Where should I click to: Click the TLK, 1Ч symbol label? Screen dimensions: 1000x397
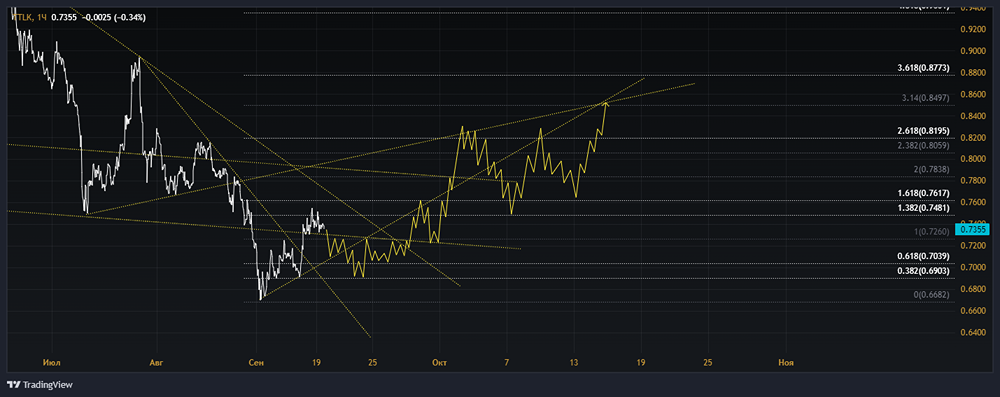[29, 17]
